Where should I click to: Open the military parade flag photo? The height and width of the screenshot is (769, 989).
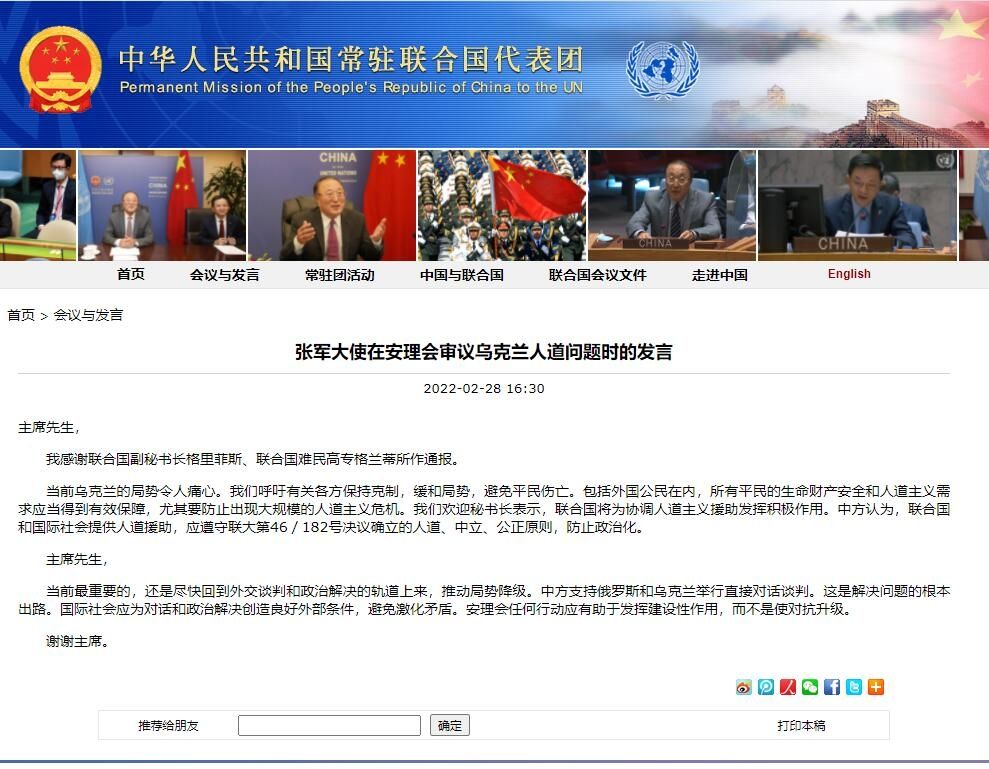tap(502, 205)
